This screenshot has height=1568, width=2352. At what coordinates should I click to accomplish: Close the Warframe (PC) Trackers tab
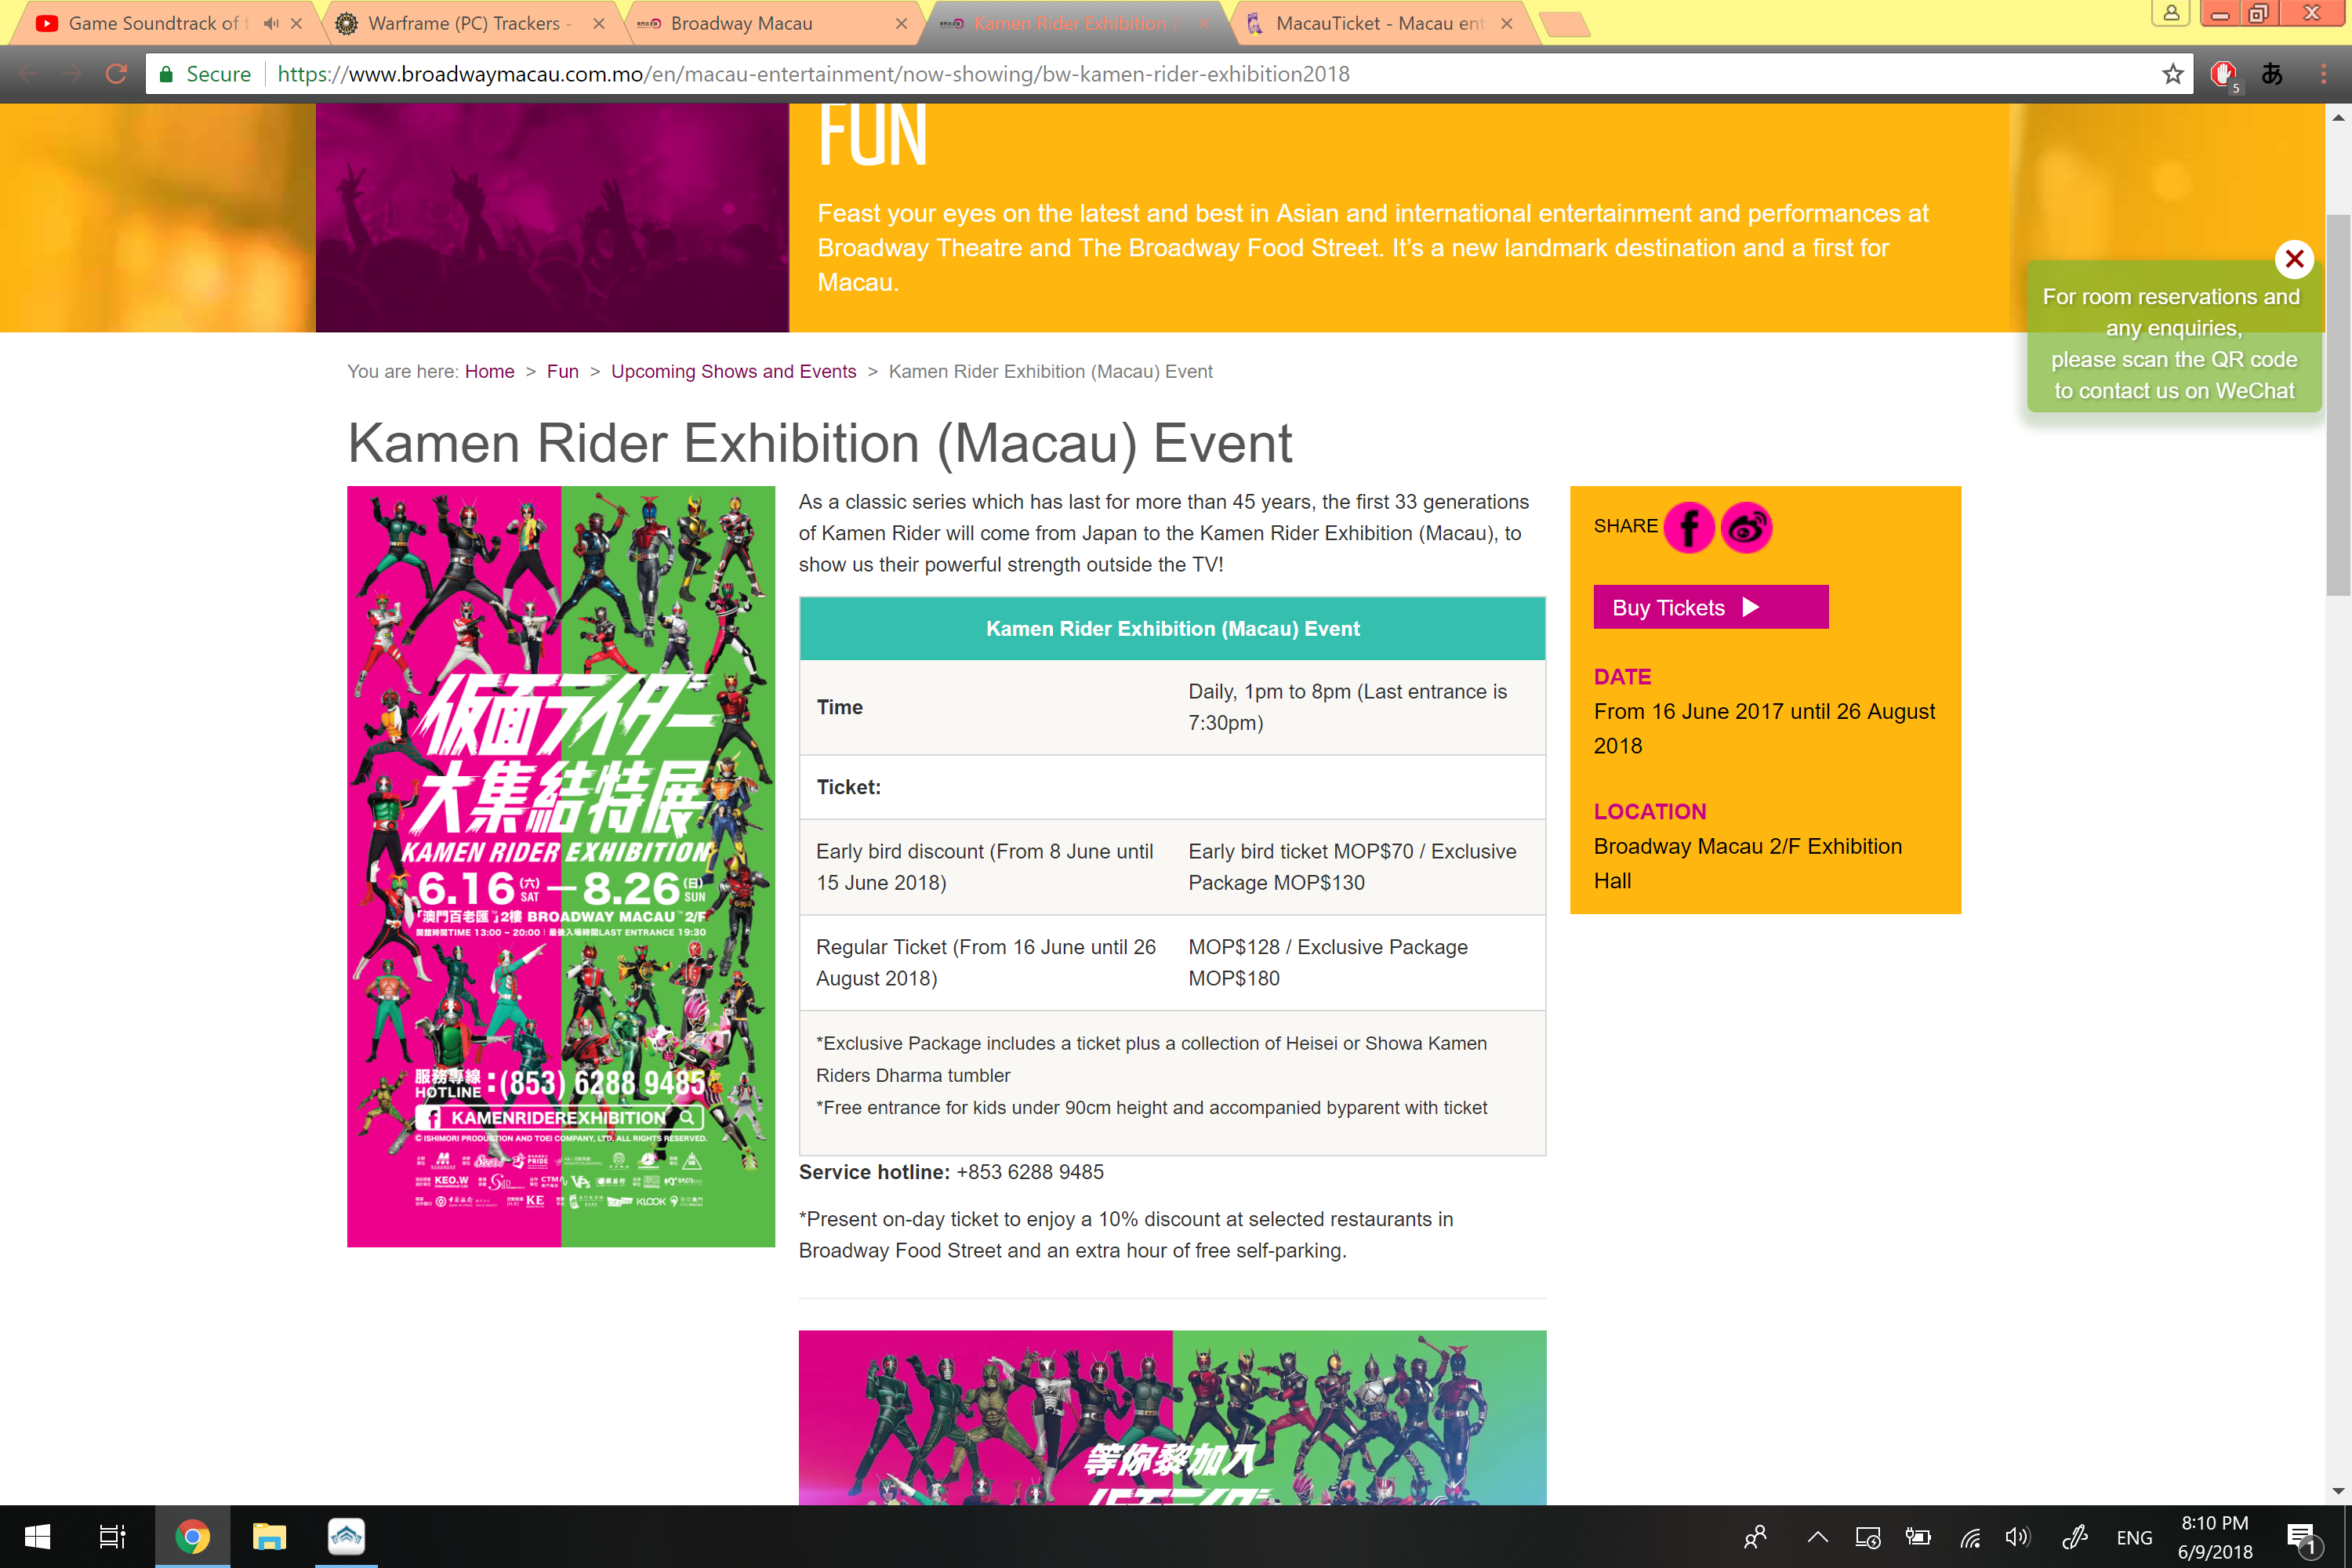point(599,23)
